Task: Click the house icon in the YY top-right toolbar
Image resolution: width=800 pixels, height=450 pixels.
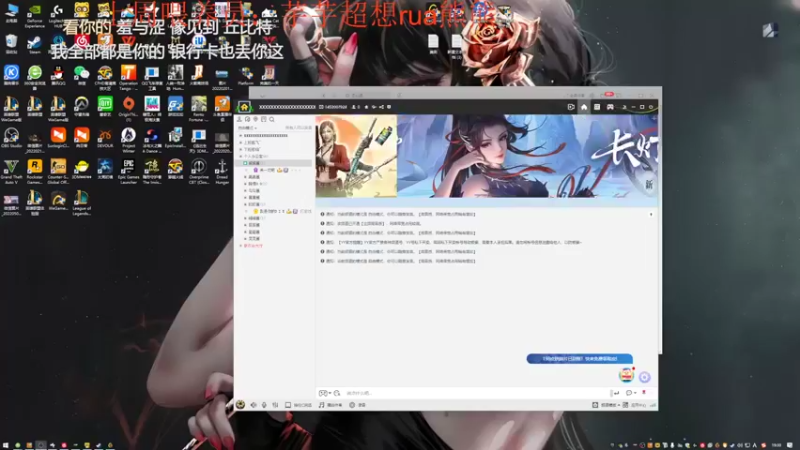Action: [584, 107]
